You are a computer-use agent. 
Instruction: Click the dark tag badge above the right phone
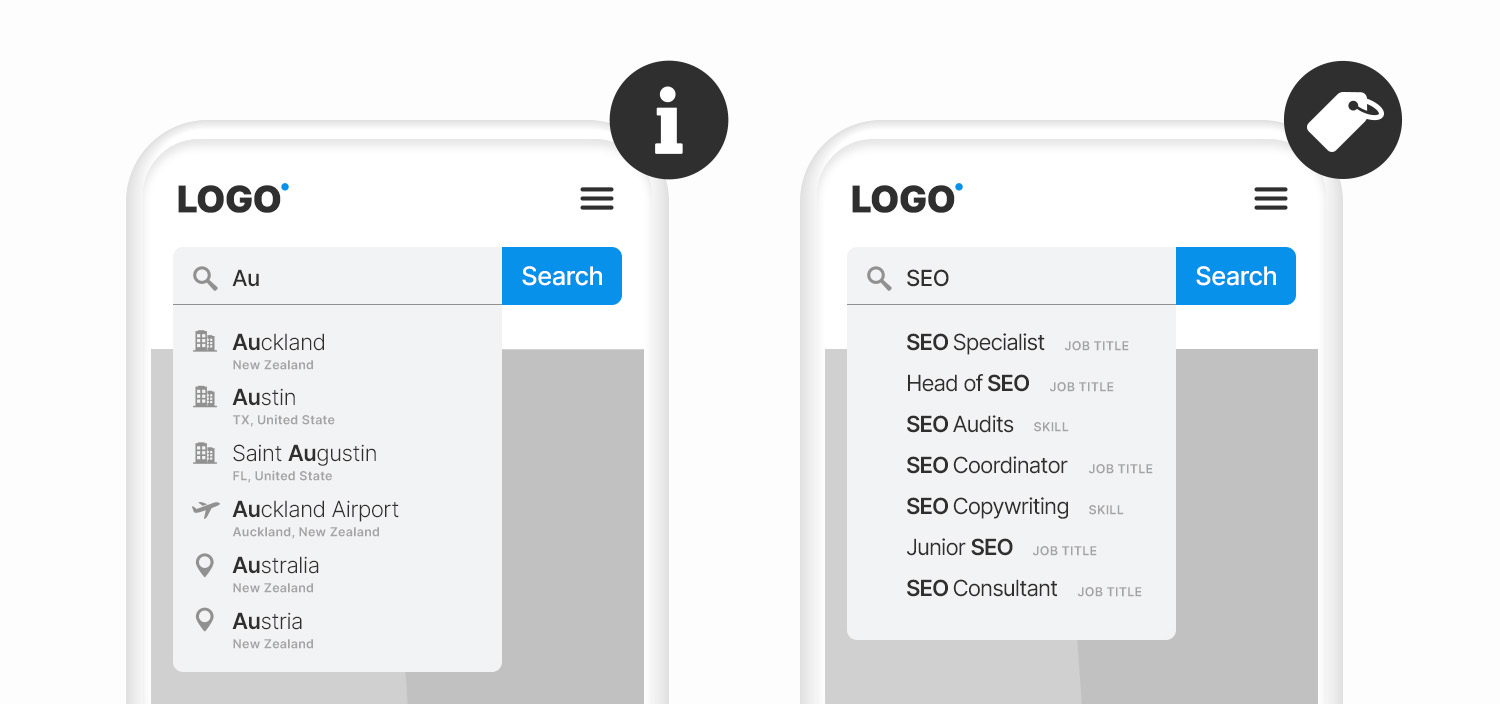click(x=1342, y=119)
